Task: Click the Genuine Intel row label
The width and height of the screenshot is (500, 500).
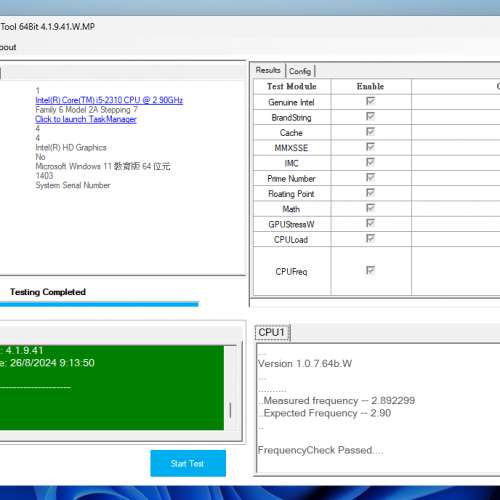Action: pyautogui.click(x=291, y=102)
